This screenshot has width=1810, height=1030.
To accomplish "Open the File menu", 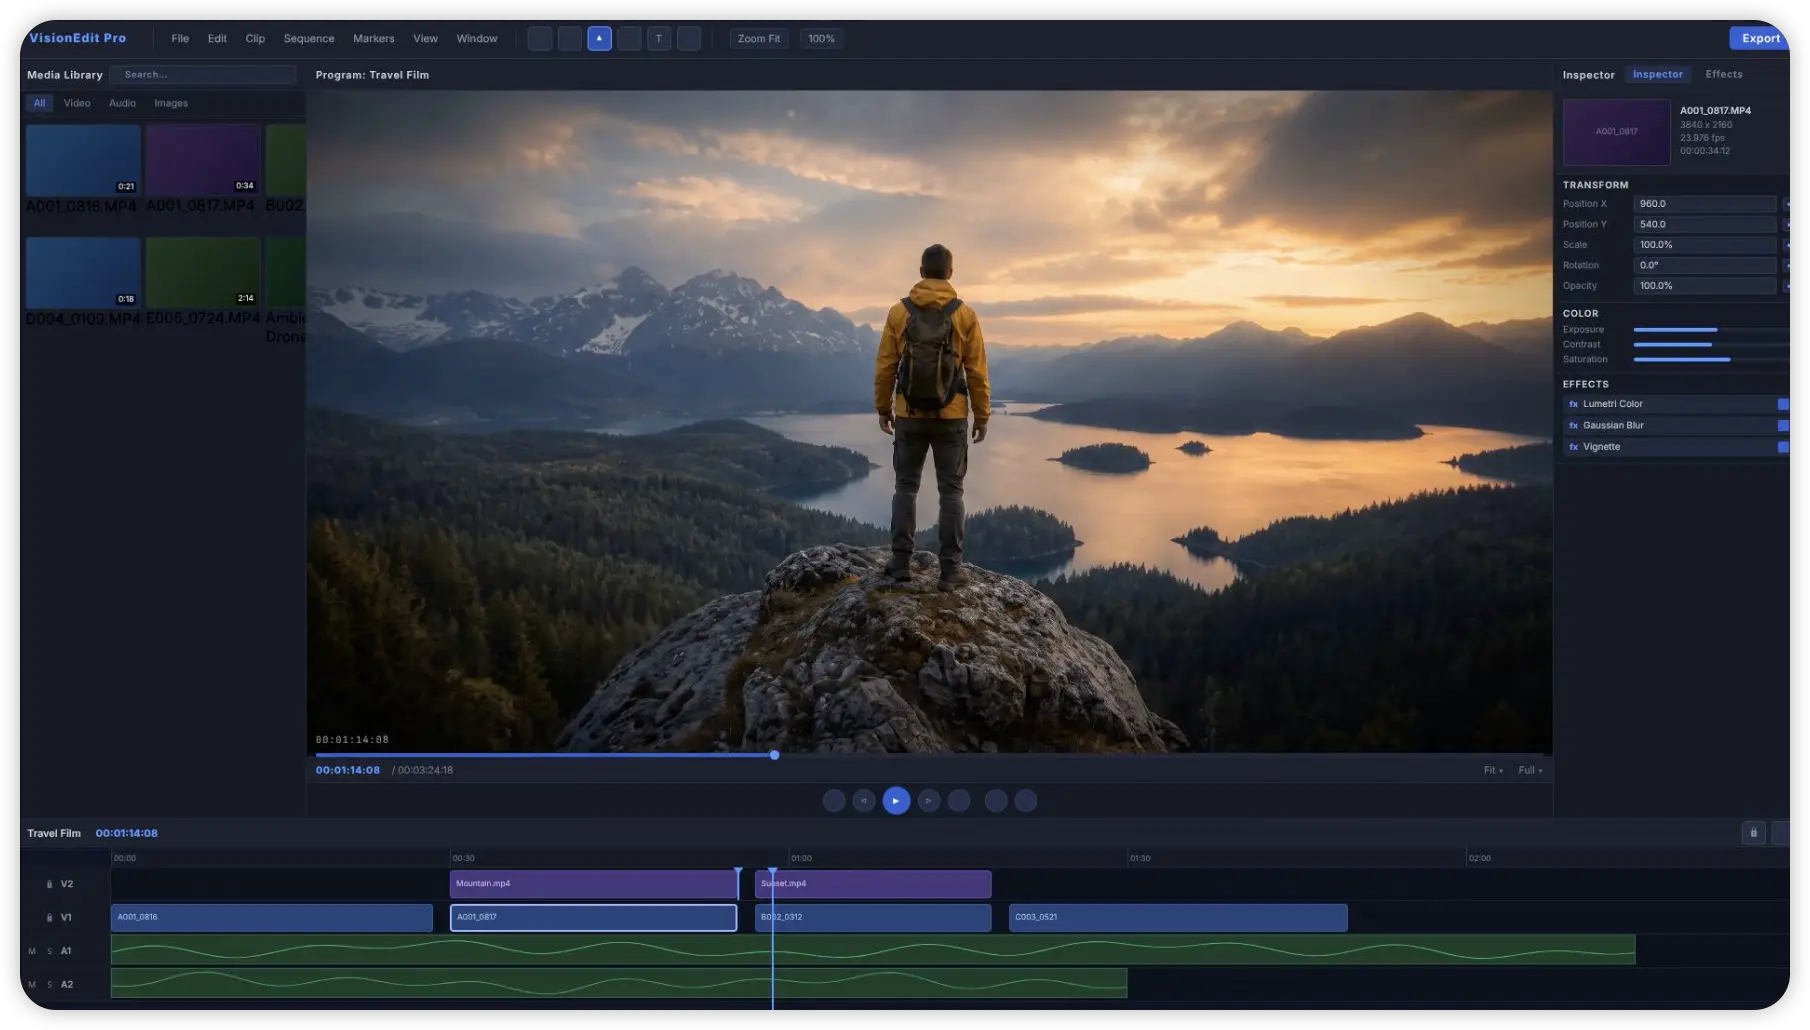I will click(x=180, y=38).
